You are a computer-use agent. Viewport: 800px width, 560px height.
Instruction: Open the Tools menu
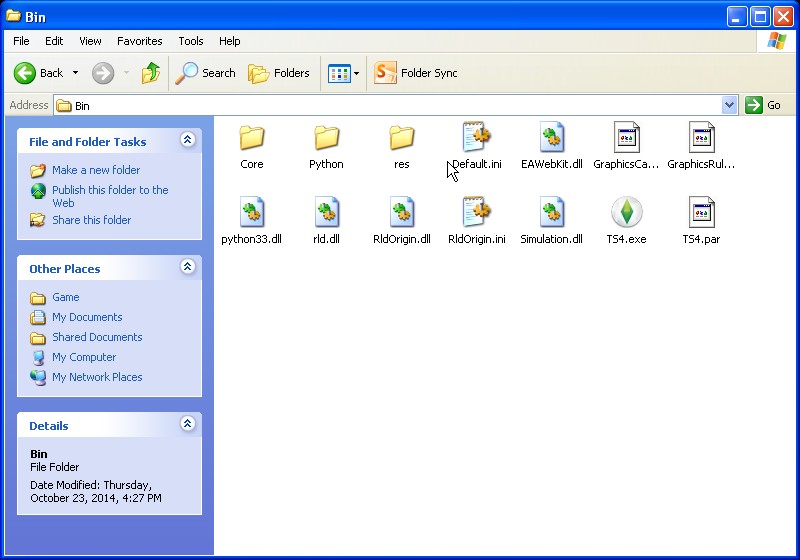(191, 41)
